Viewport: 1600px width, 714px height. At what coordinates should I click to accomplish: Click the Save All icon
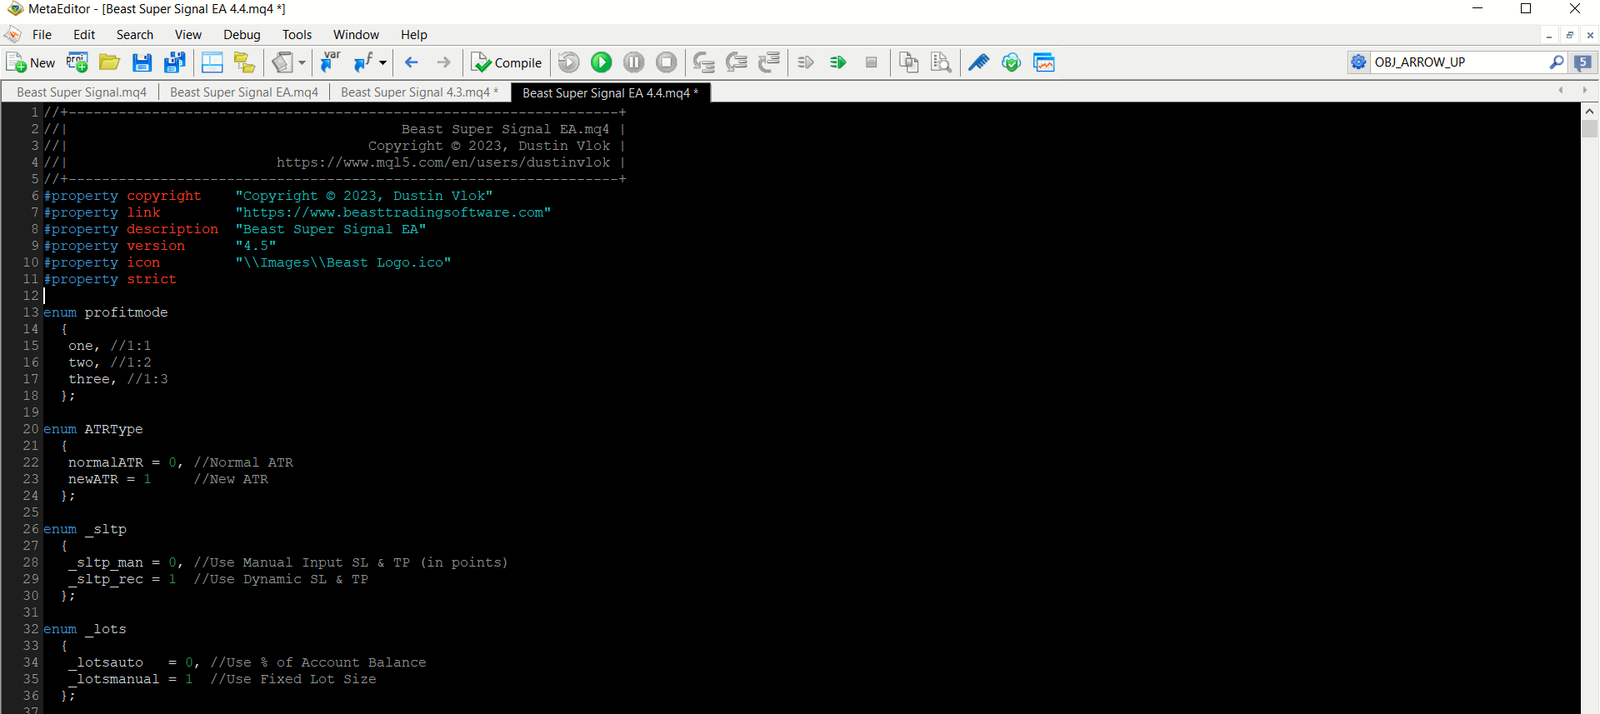point(174,62)
